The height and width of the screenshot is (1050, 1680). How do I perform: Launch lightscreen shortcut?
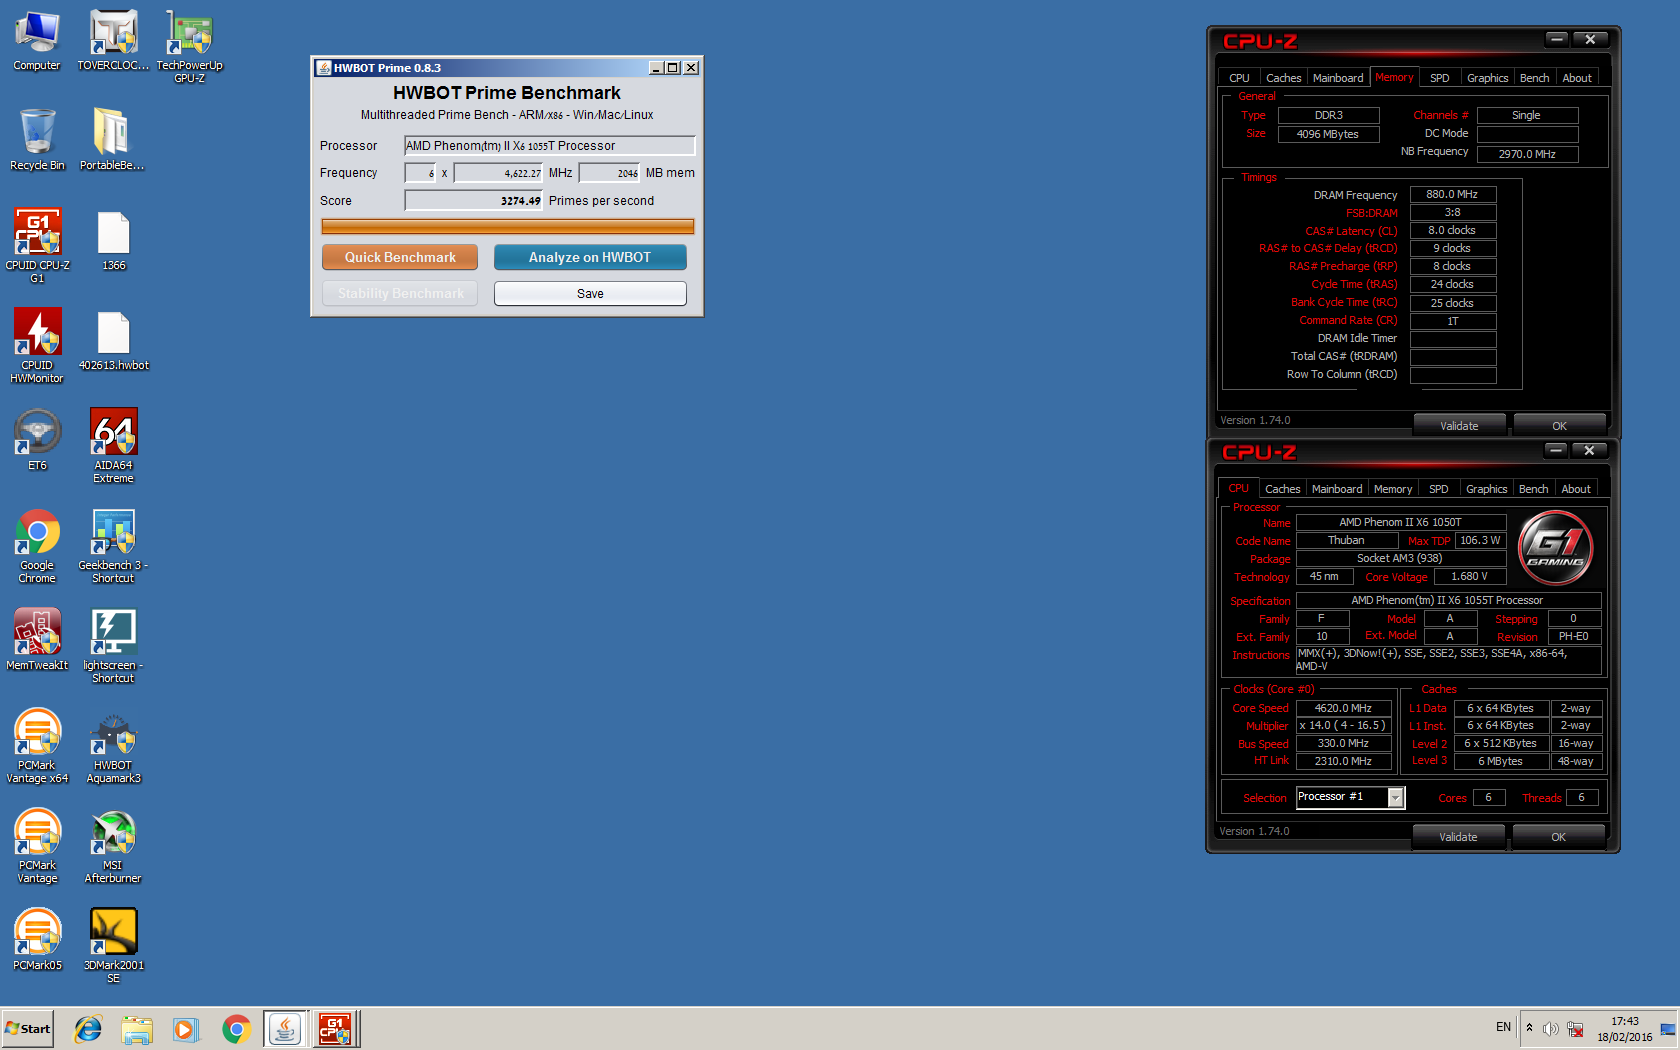pos(113,646)
